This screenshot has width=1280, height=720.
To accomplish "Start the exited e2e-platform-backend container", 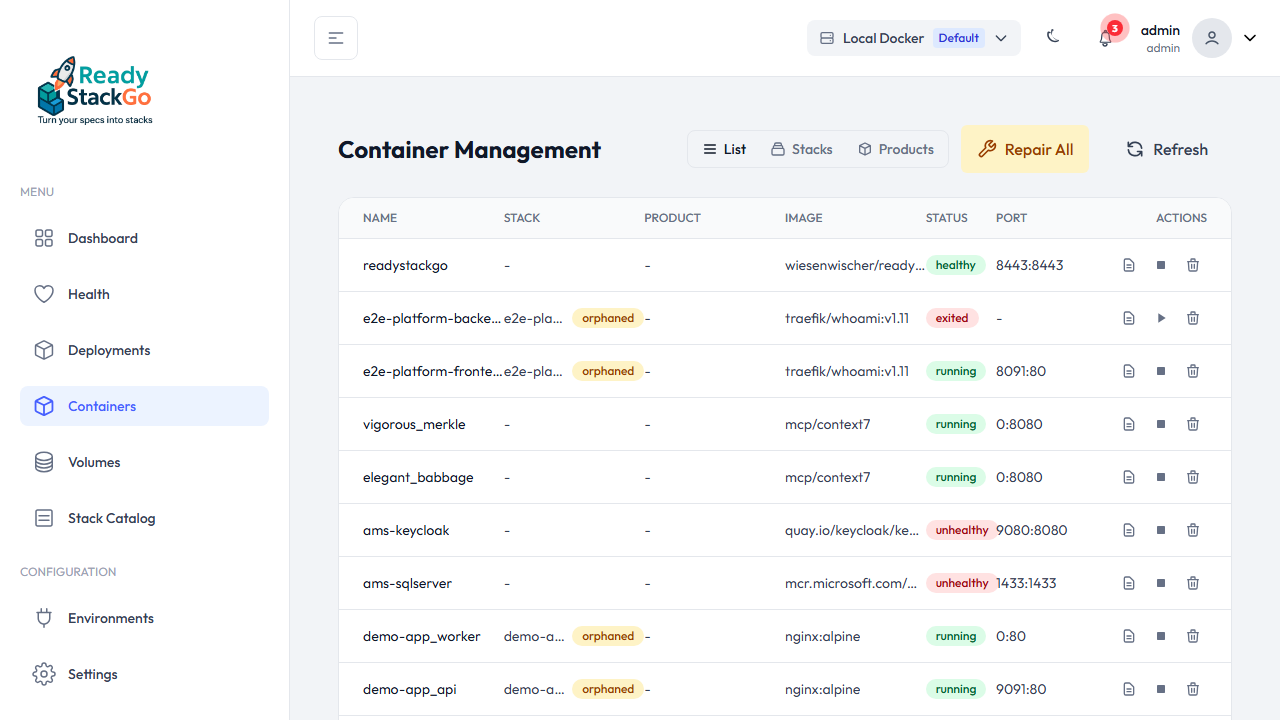I will click(1161, 318).
